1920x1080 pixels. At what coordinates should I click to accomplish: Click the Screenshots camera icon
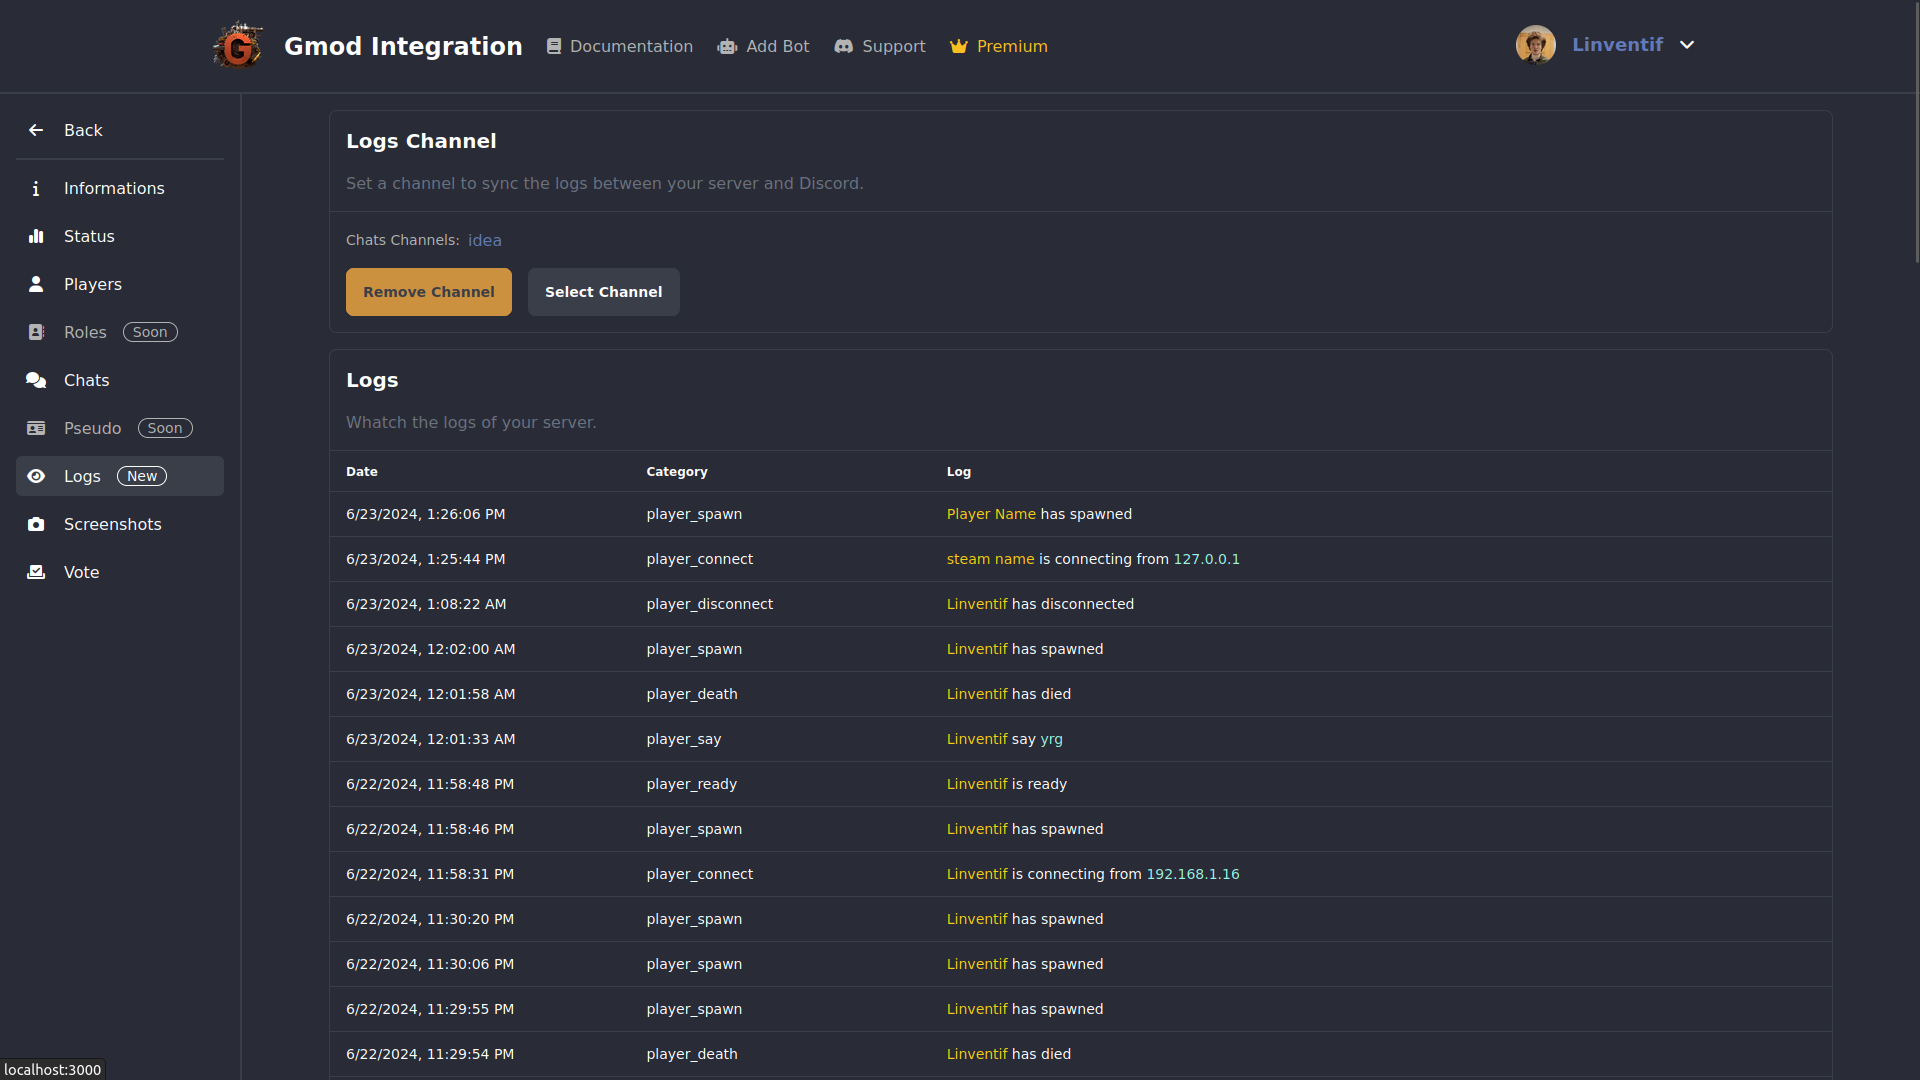click(36, 524)
